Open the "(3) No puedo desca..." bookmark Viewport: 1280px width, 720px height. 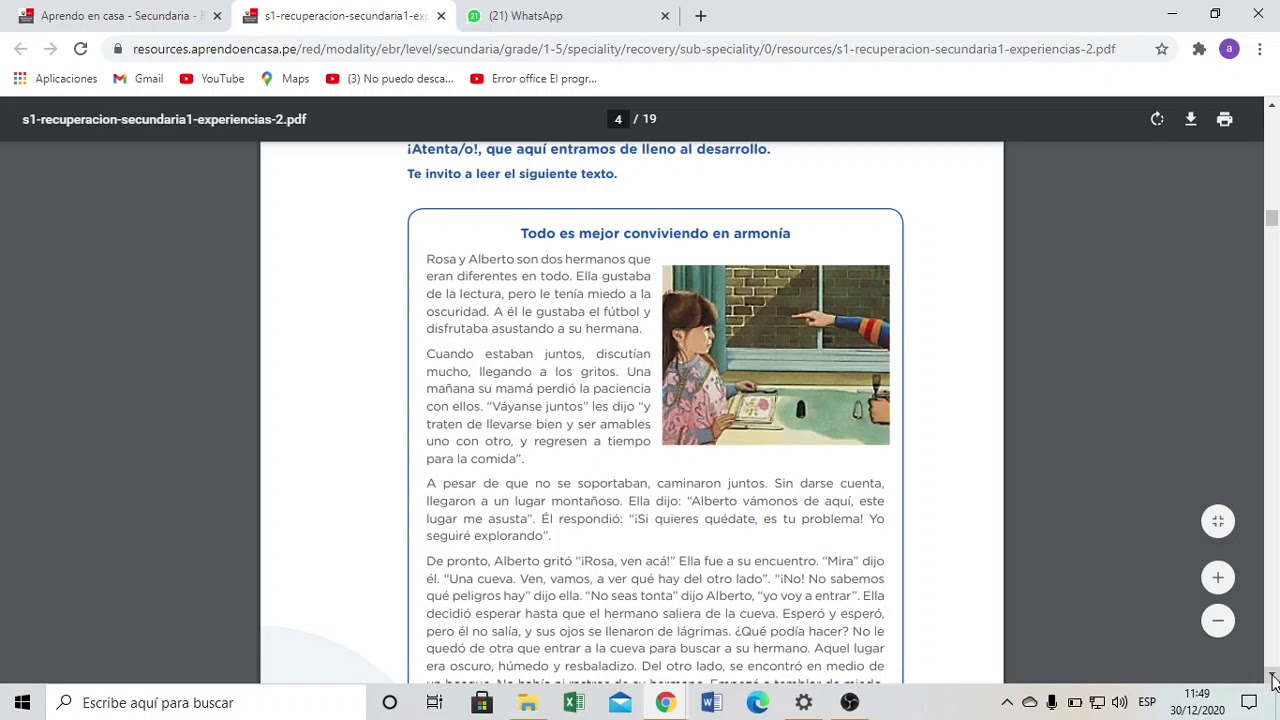(x=390, y=79)
